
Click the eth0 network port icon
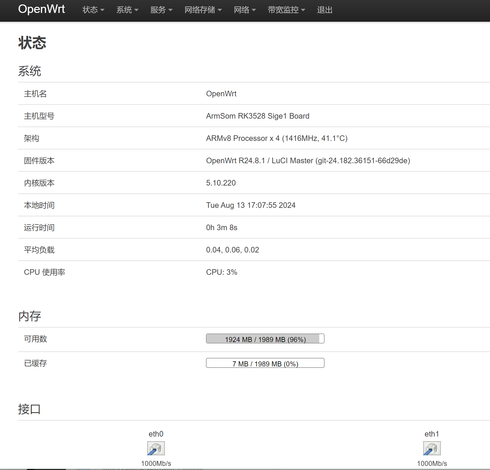pos(156,448)
